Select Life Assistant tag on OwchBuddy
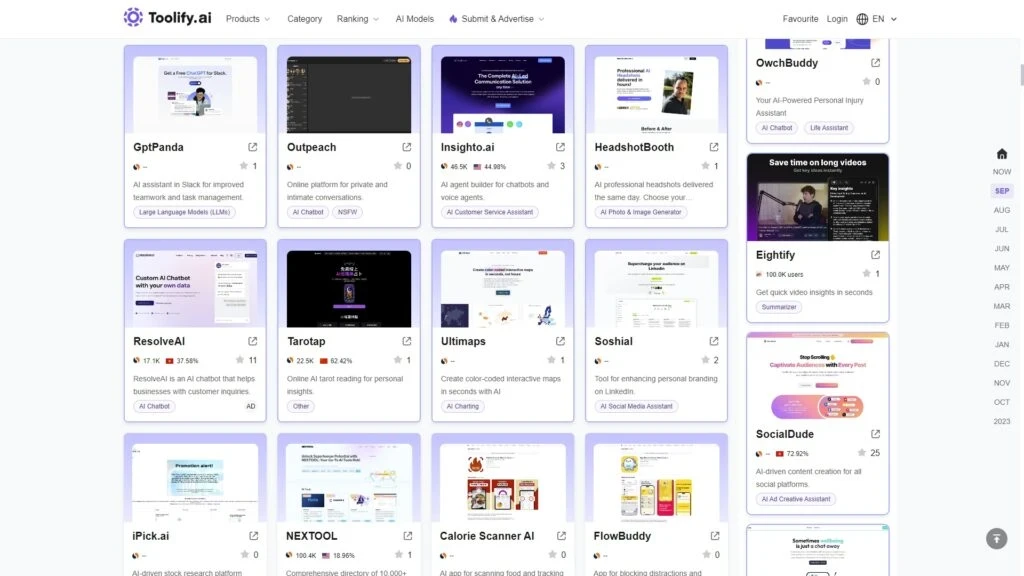1024x576 pixels. [x=829, y=128]
